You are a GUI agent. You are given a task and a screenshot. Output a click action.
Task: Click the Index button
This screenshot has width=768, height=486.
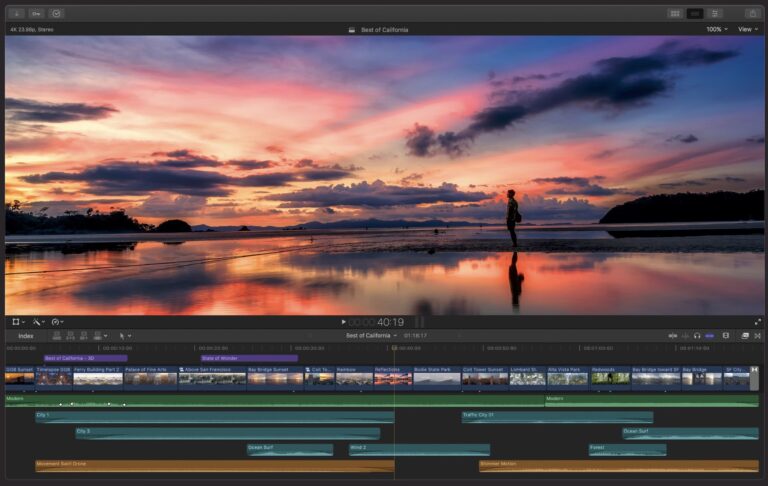(26, 336)
